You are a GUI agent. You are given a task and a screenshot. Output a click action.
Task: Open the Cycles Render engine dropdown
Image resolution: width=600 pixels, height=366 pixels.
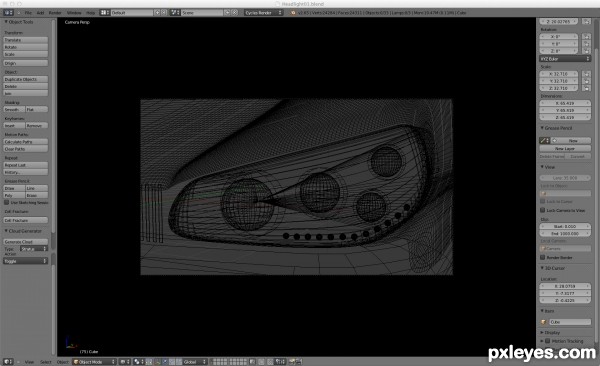coord(264,13)
